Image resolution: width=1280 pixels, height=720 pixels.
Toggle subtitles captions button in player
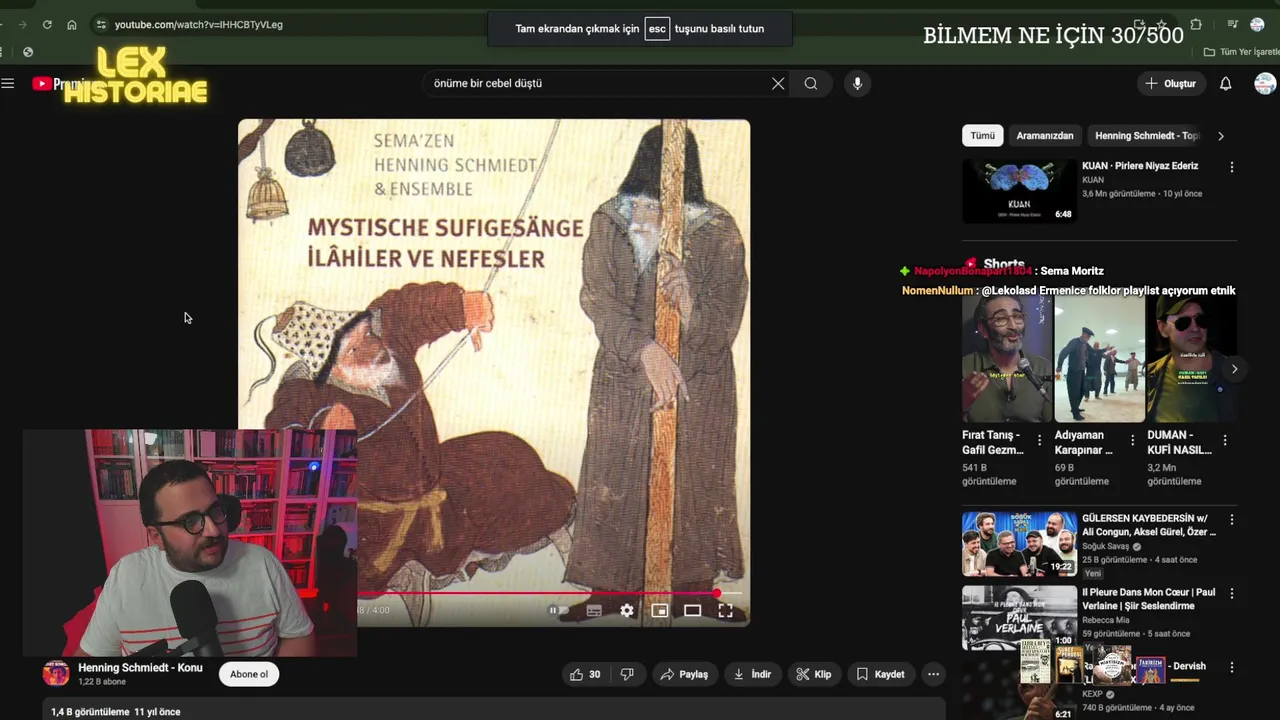[x=594, y=610]
